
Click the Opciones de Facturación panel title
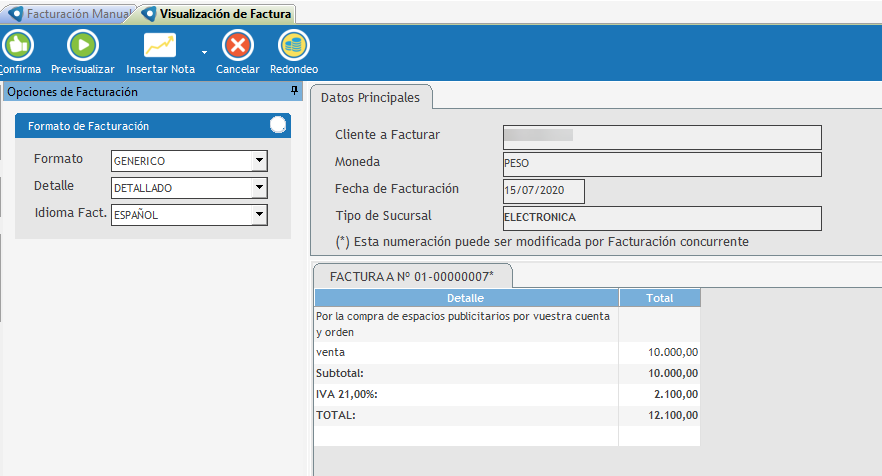tap(72, 92)
